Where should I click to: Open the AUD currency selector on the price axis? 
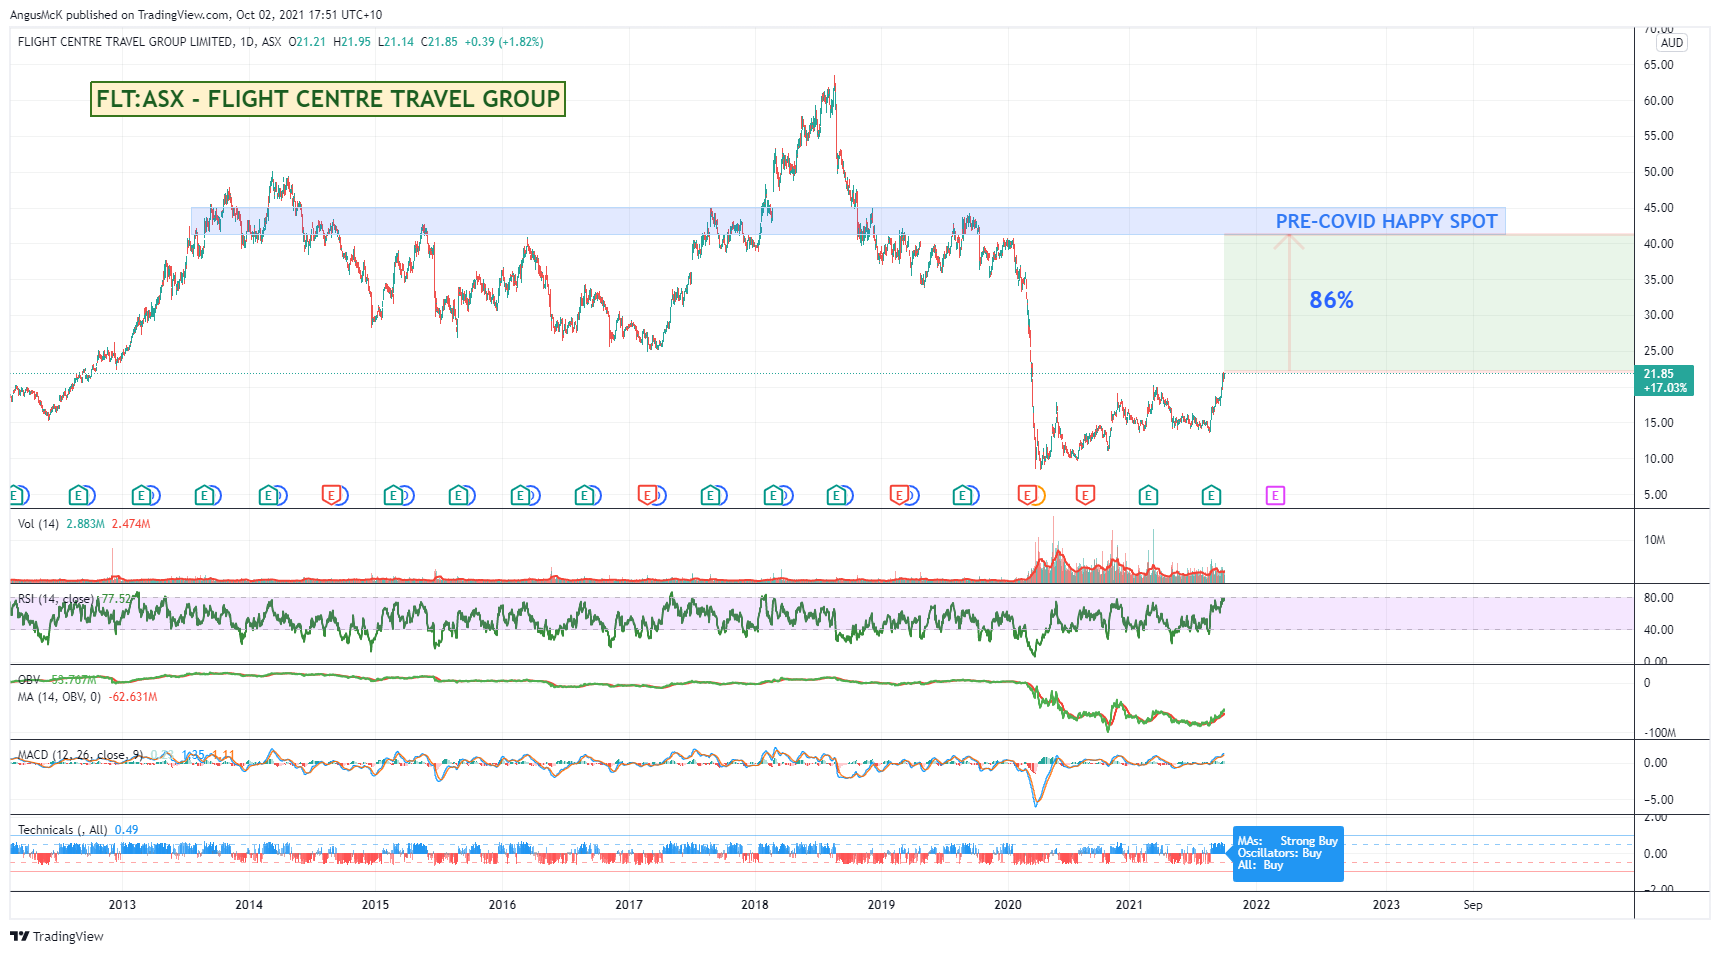point(1672,43)
